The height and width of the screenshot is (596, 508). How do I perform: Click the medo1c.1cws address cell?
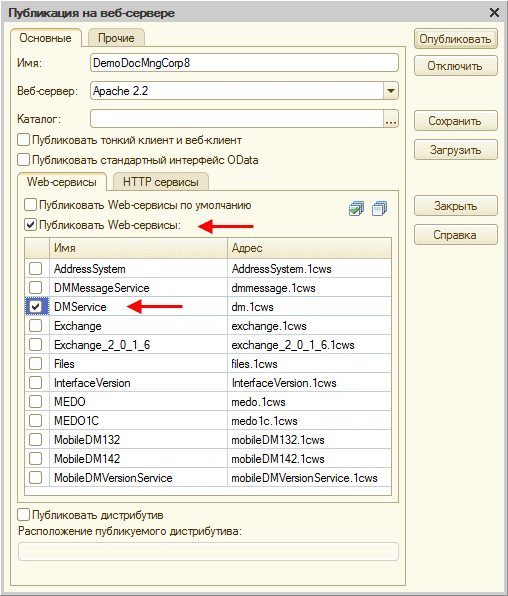[309, 421]
